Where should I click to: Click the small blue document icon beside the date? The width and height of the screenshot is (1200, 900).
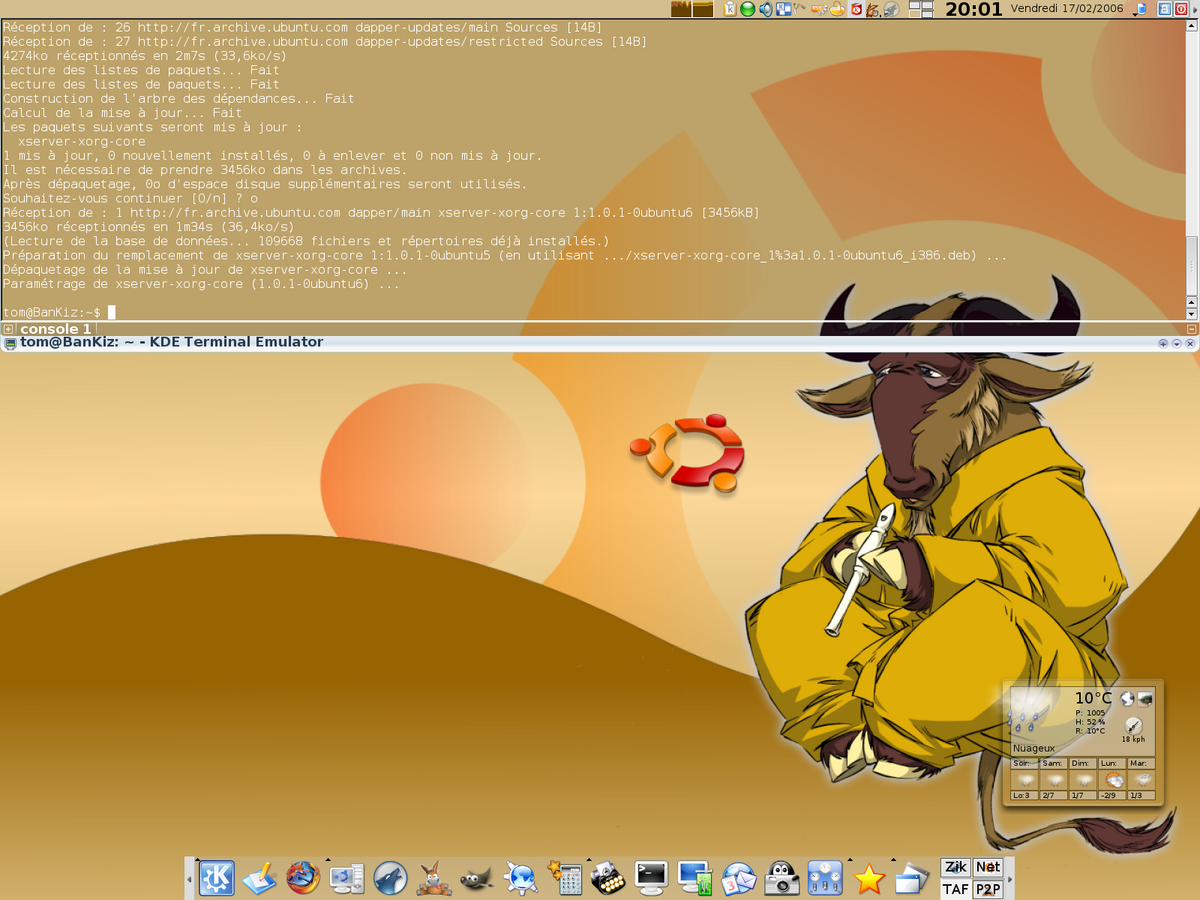coord(1140,10)
